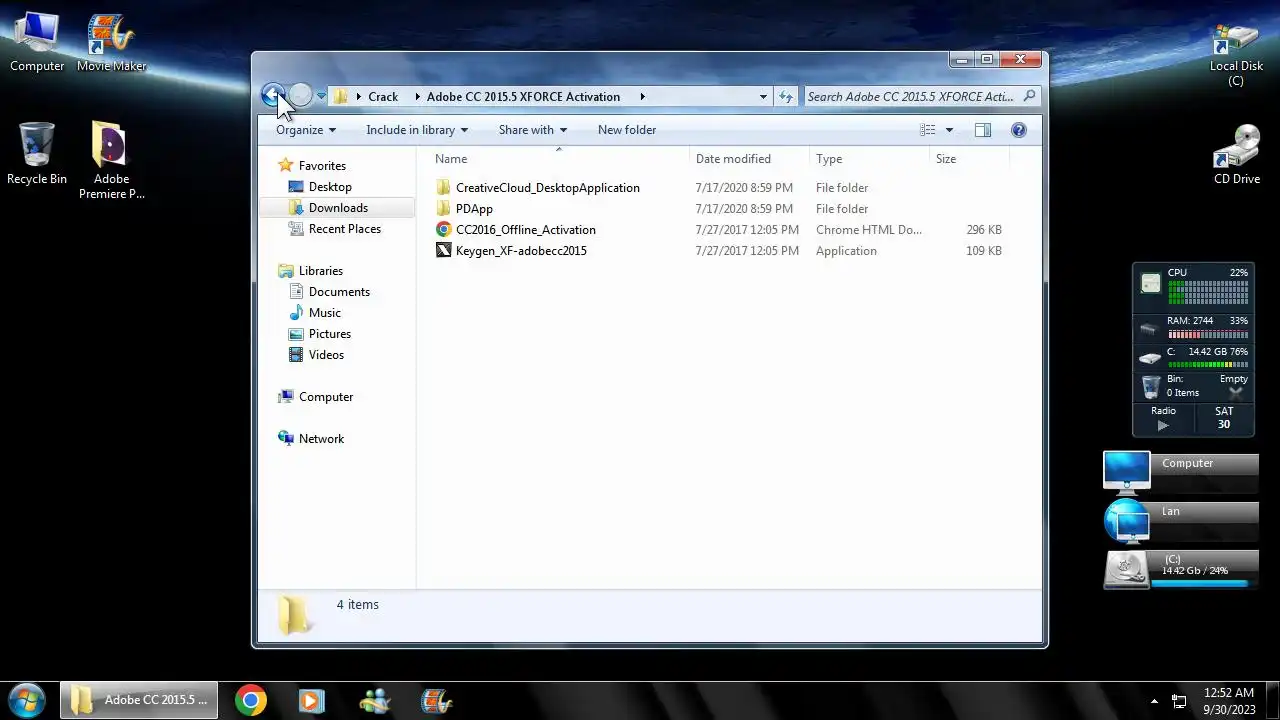Select the Keygen_XF-adobecc2015 application file

pos(521,251)
